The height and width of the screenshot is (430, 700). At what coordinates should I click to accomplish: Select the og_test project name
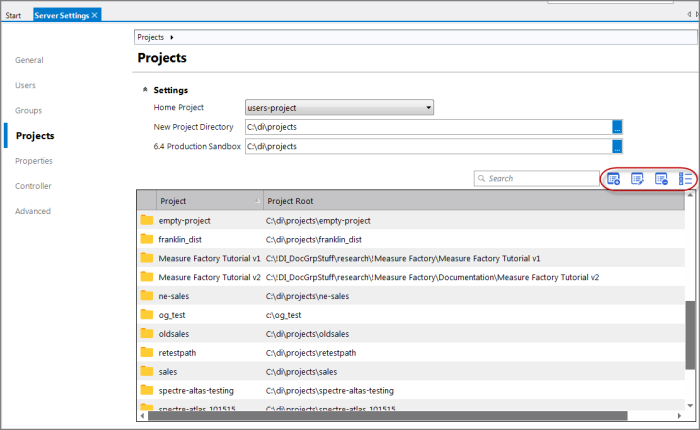(x=172, y=315)
